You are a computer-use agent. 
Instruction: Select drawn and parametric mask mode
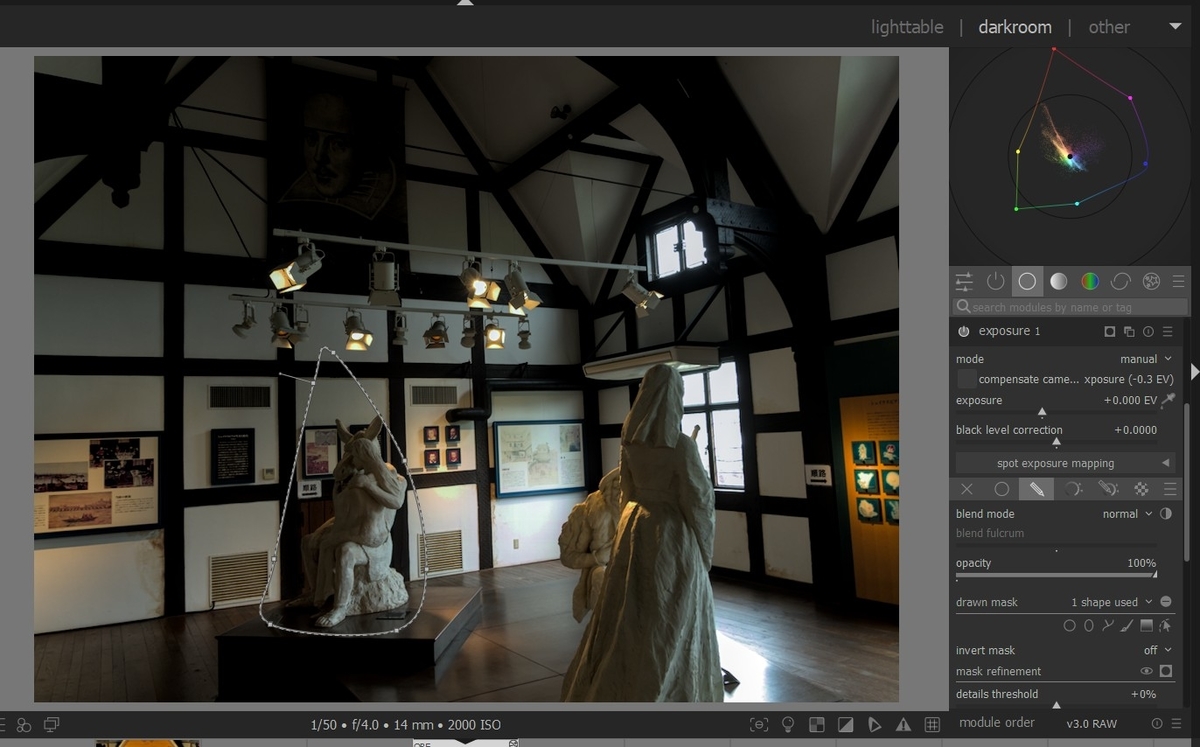[x=1107, y=489]
